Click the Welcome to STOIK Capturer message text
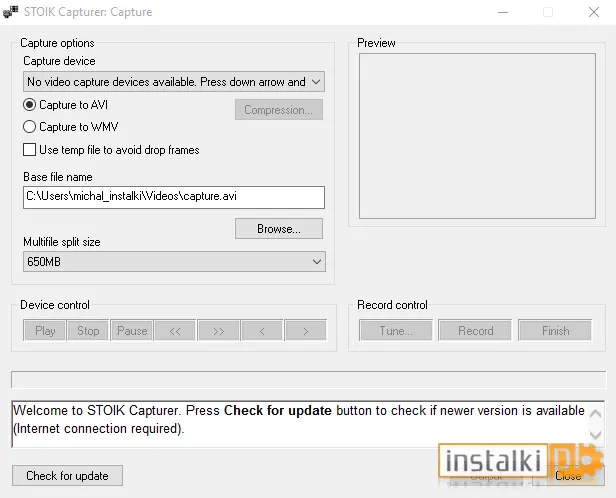The height and width of the screenshot is (498, 616). [x=299, y=419]
